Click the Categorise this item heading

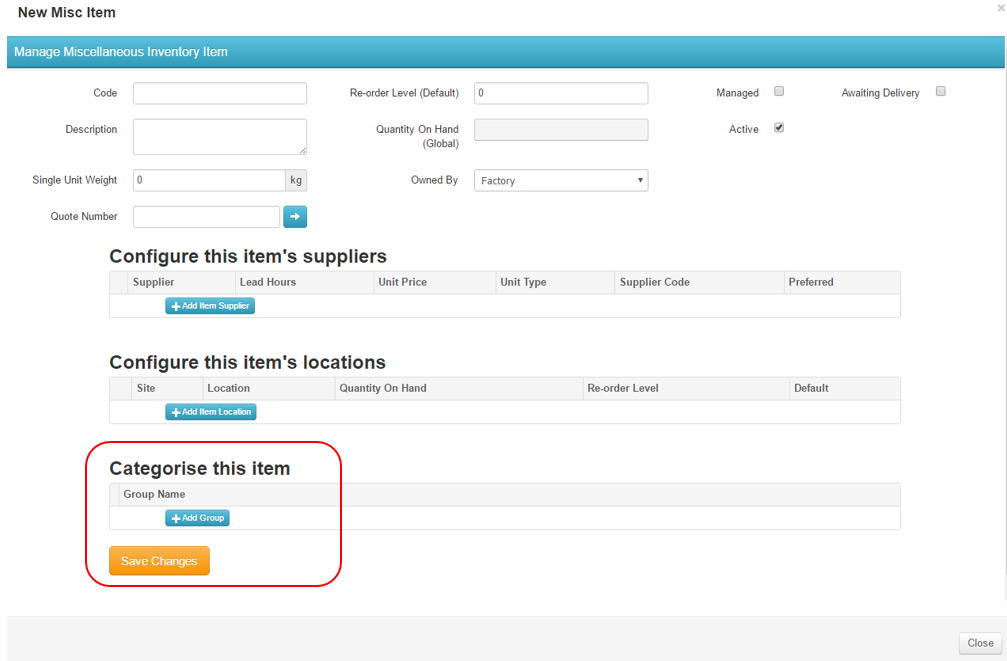[200, 468]
